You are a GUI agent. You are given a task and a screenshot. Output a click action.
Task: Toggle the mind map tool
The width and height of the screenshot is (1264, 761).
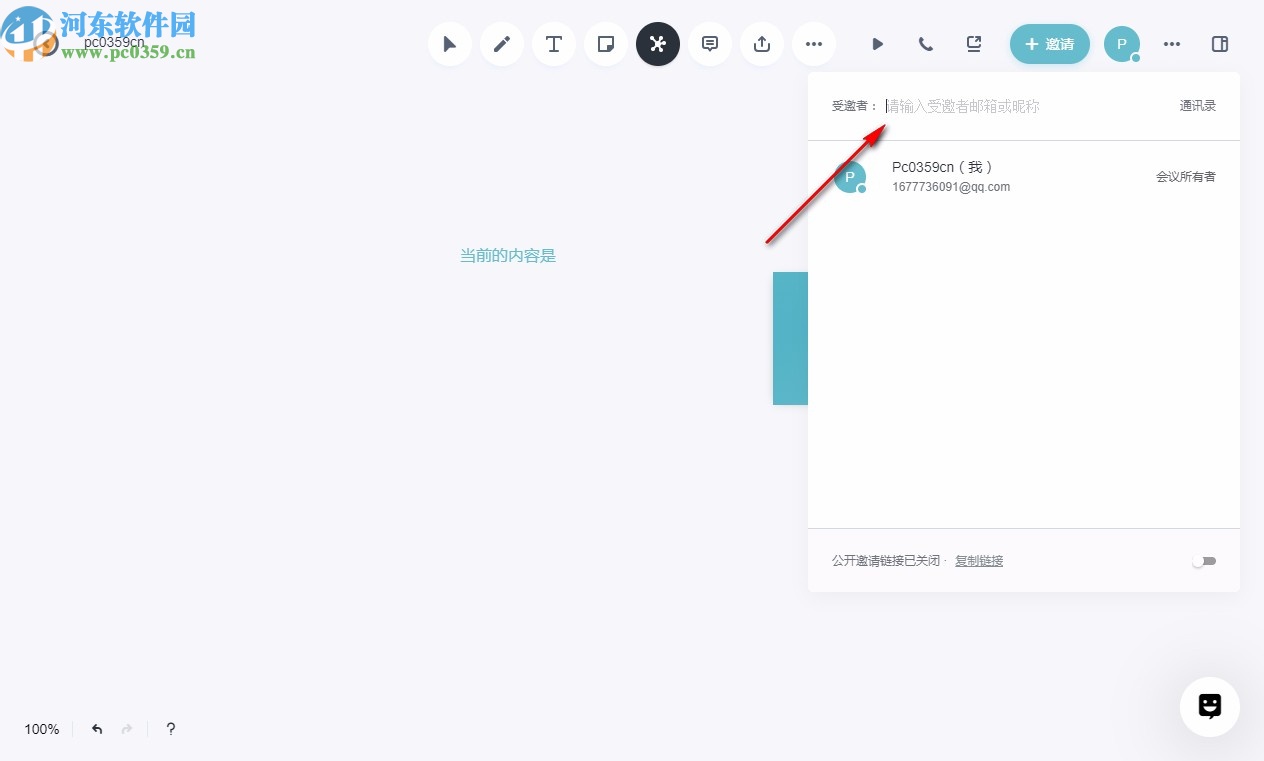[658, 44]
